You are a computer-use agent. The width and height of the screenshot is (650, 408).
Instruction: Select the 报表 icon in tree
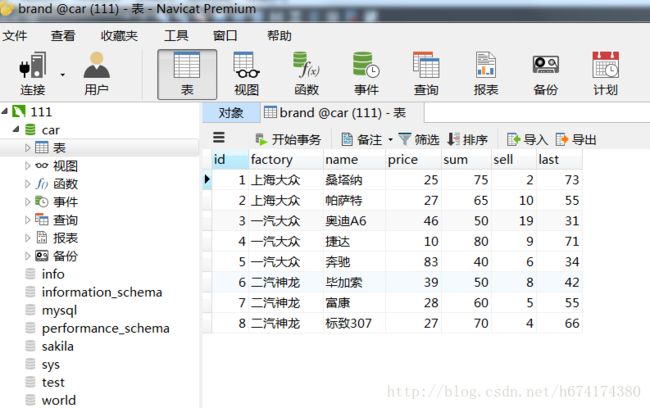(x=42, y=238)
